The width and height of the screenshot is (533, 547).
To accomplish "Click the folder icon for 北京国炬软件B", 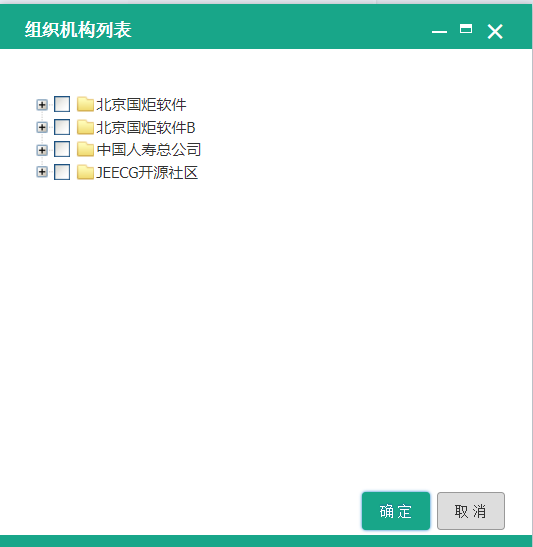I will pyautogui.click(x=85, y=127).
